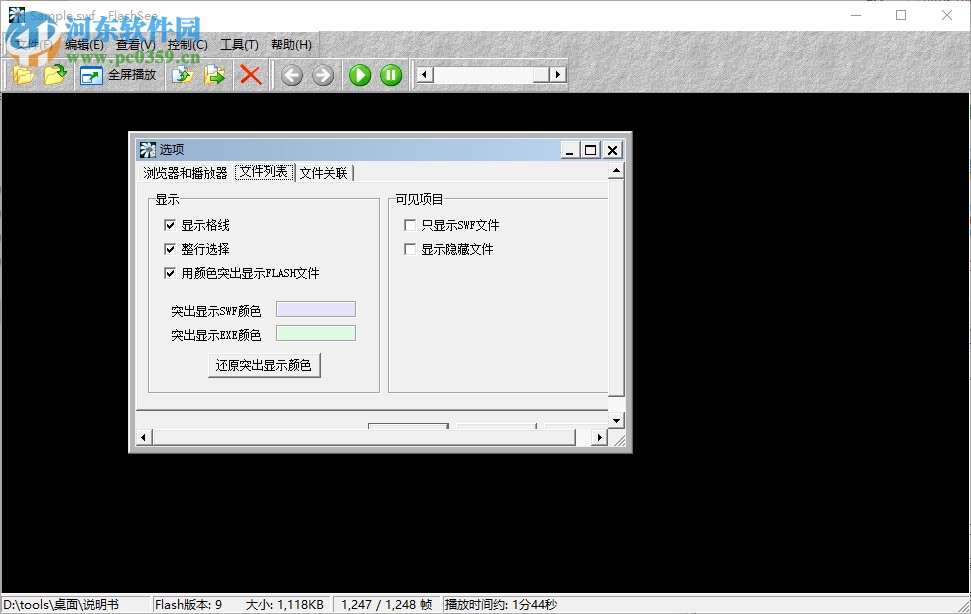Uncheck the 显示格线 checkbox
971x614 pixels.
171,225
